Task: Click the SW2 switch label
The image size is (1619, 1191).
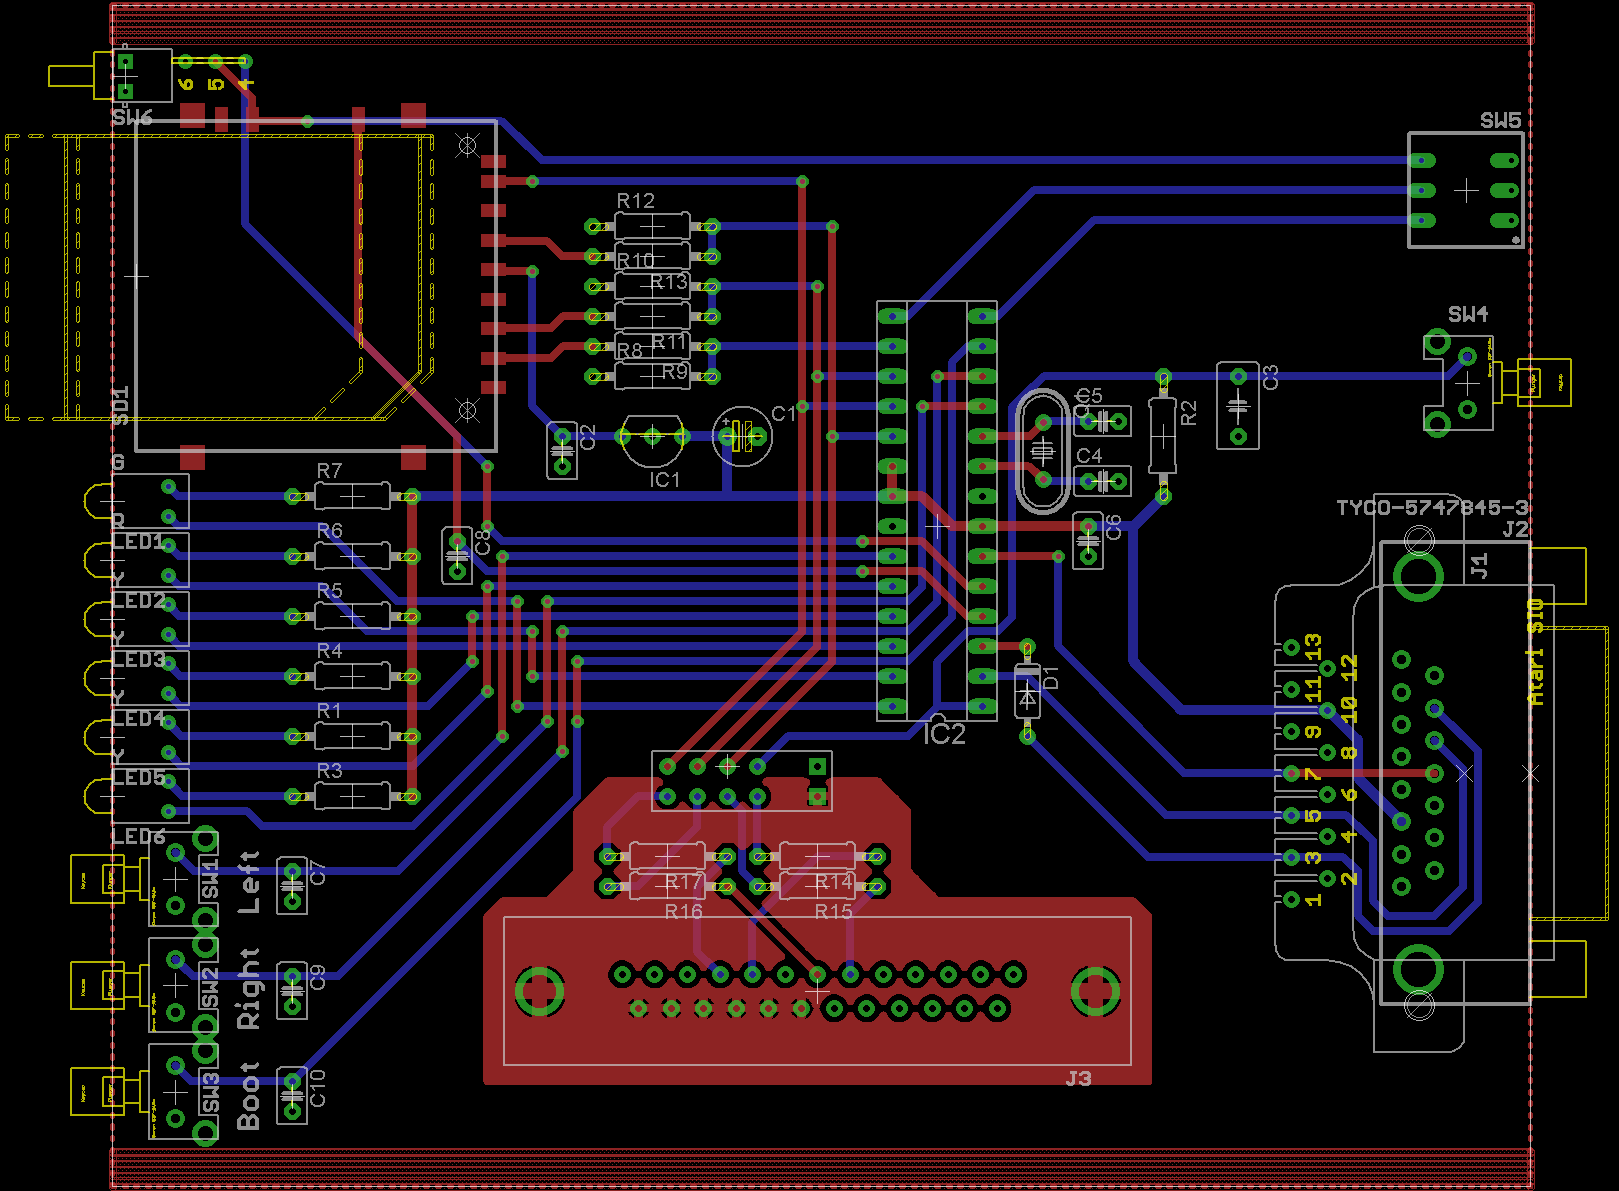Action: (210, 988)
